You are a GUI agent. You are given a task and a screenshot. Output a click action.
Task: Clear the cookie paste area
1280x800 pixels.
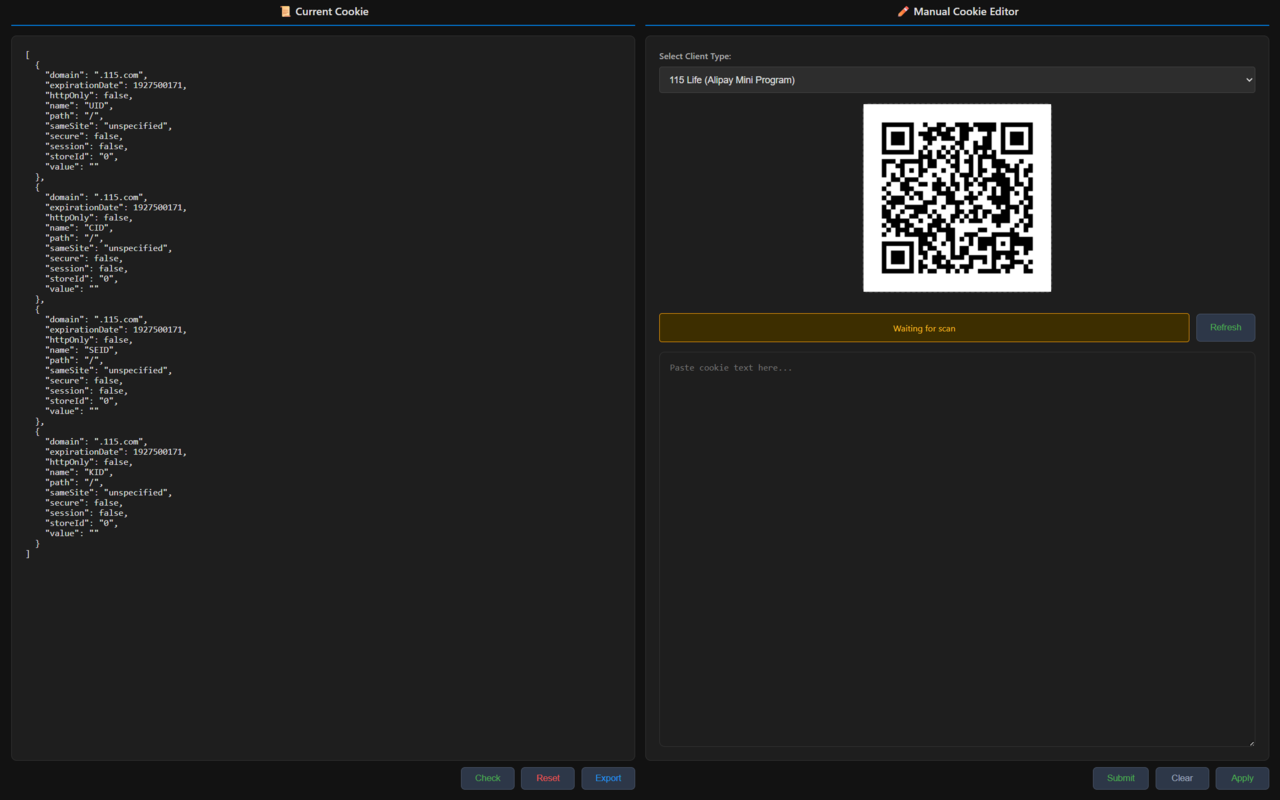pyautogui.click(x=1182, y=778)
